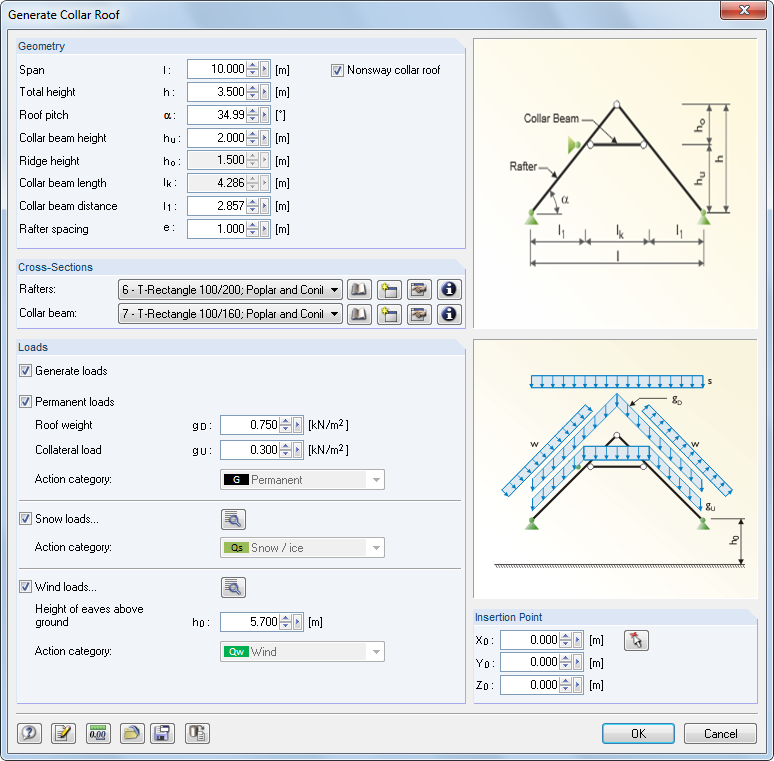This screenshot has width=774, height=761.
Task: Confirm the dialog with OK
Action: 638,734
